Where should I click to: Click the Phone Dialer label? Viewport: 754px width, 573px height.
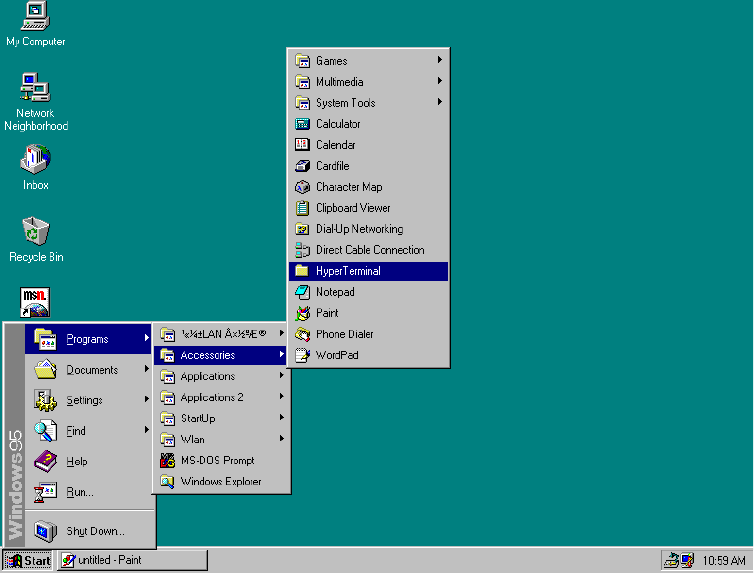click(x=344, y=334)
